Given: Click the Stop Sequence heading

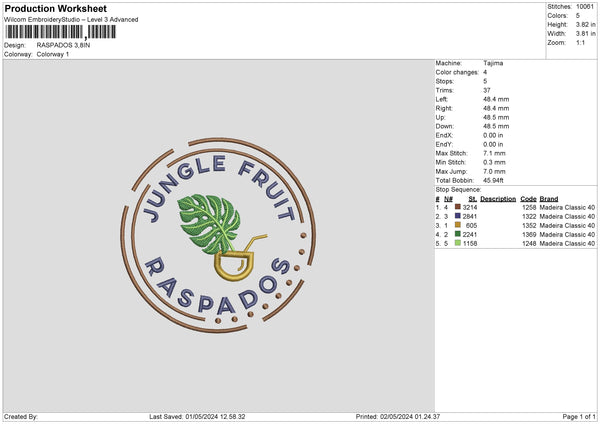Looking at the screenshot, I should tap(458, 190).
